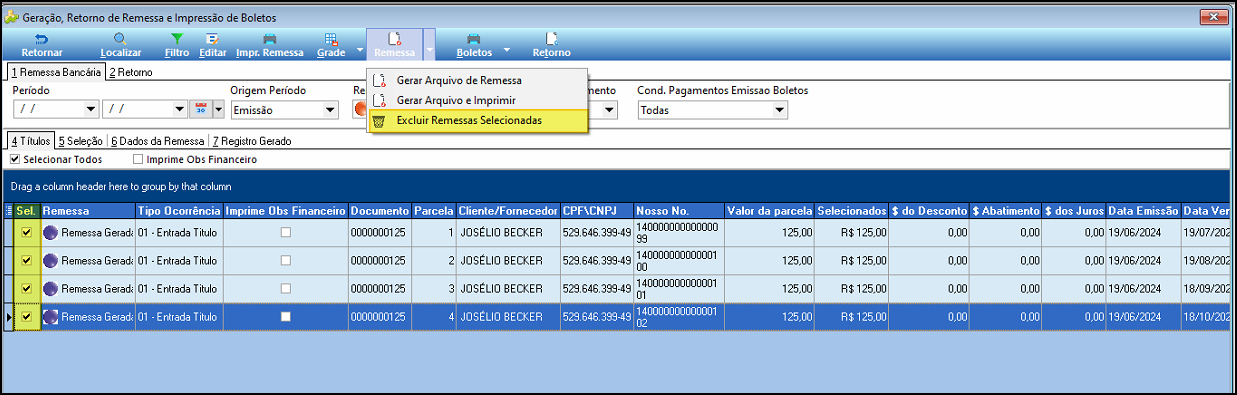Open the second Período date dropdown
This screenshot has height=395, width=1237.
coord(180,110)
